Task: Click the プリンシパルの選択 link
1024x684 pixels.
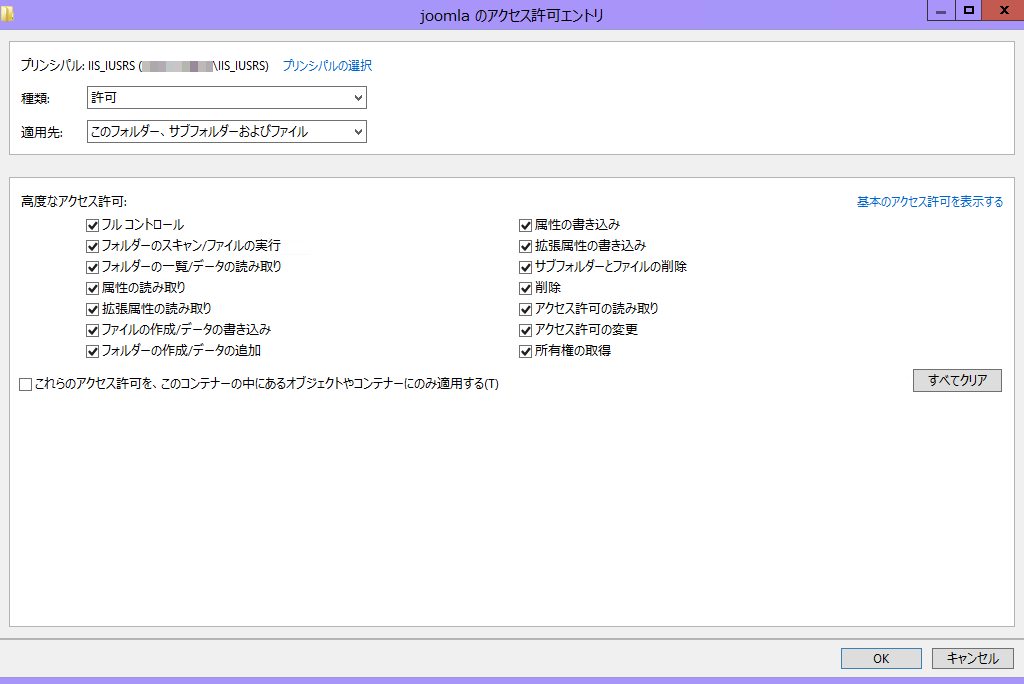Action: coord(327,65)
